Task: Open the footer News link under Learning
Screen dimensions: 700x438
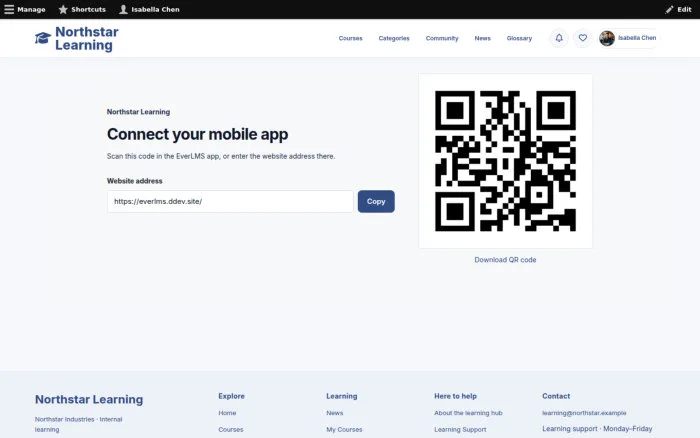Action: 335,413
